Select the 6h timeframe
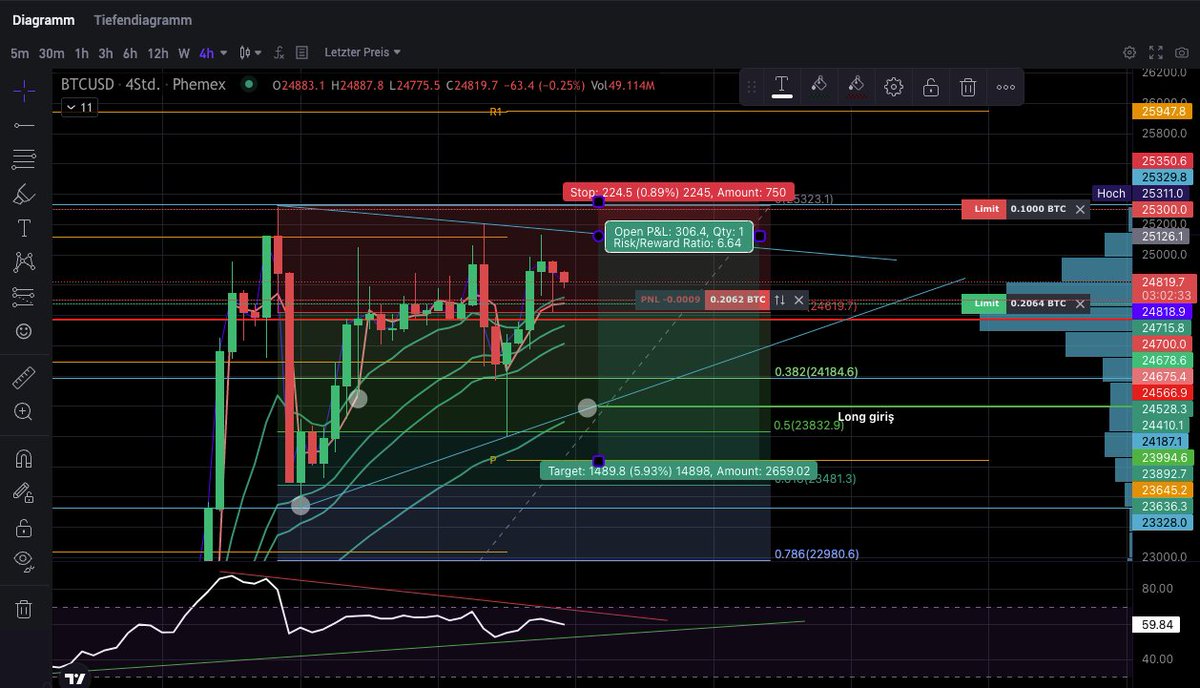 tap(130, 53)
